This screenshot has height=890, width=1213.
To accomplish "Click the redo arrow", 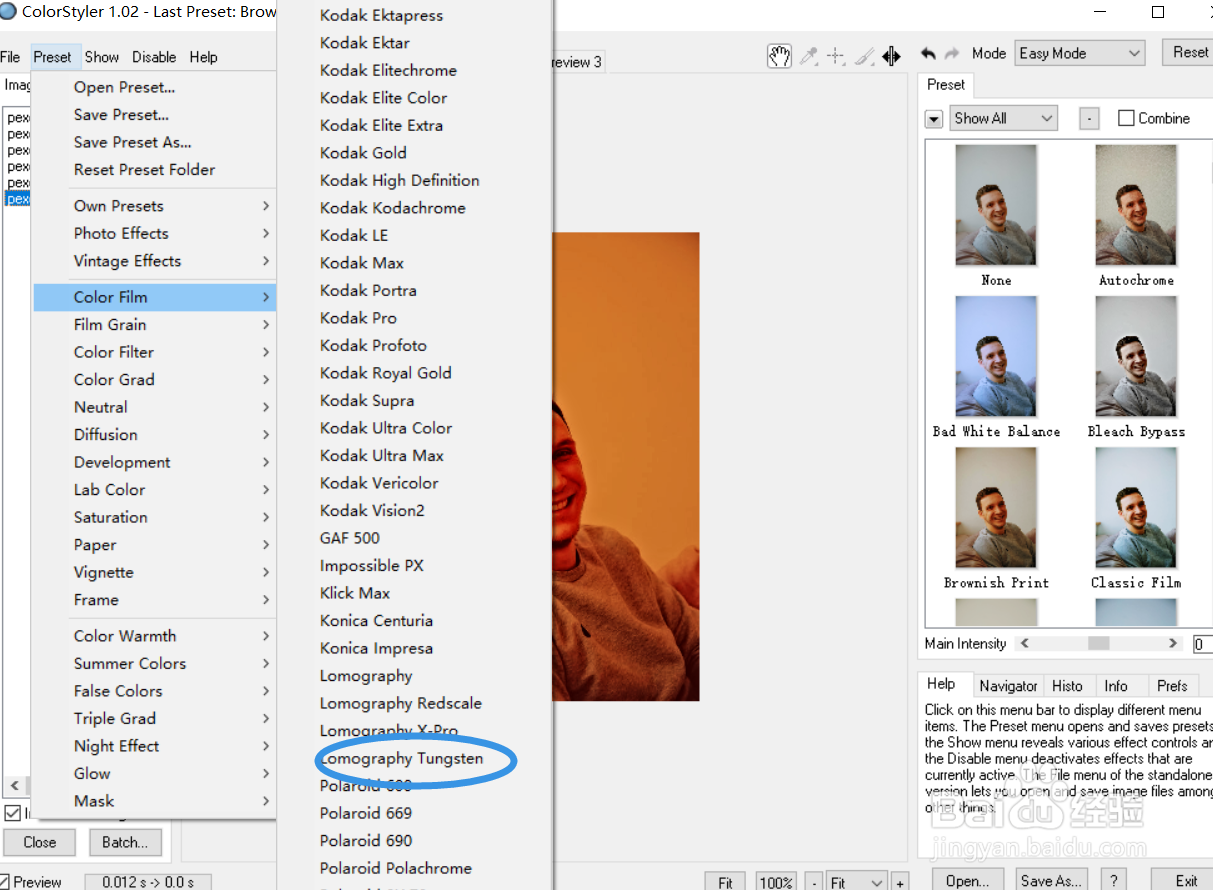I will [x=951, y=54].
